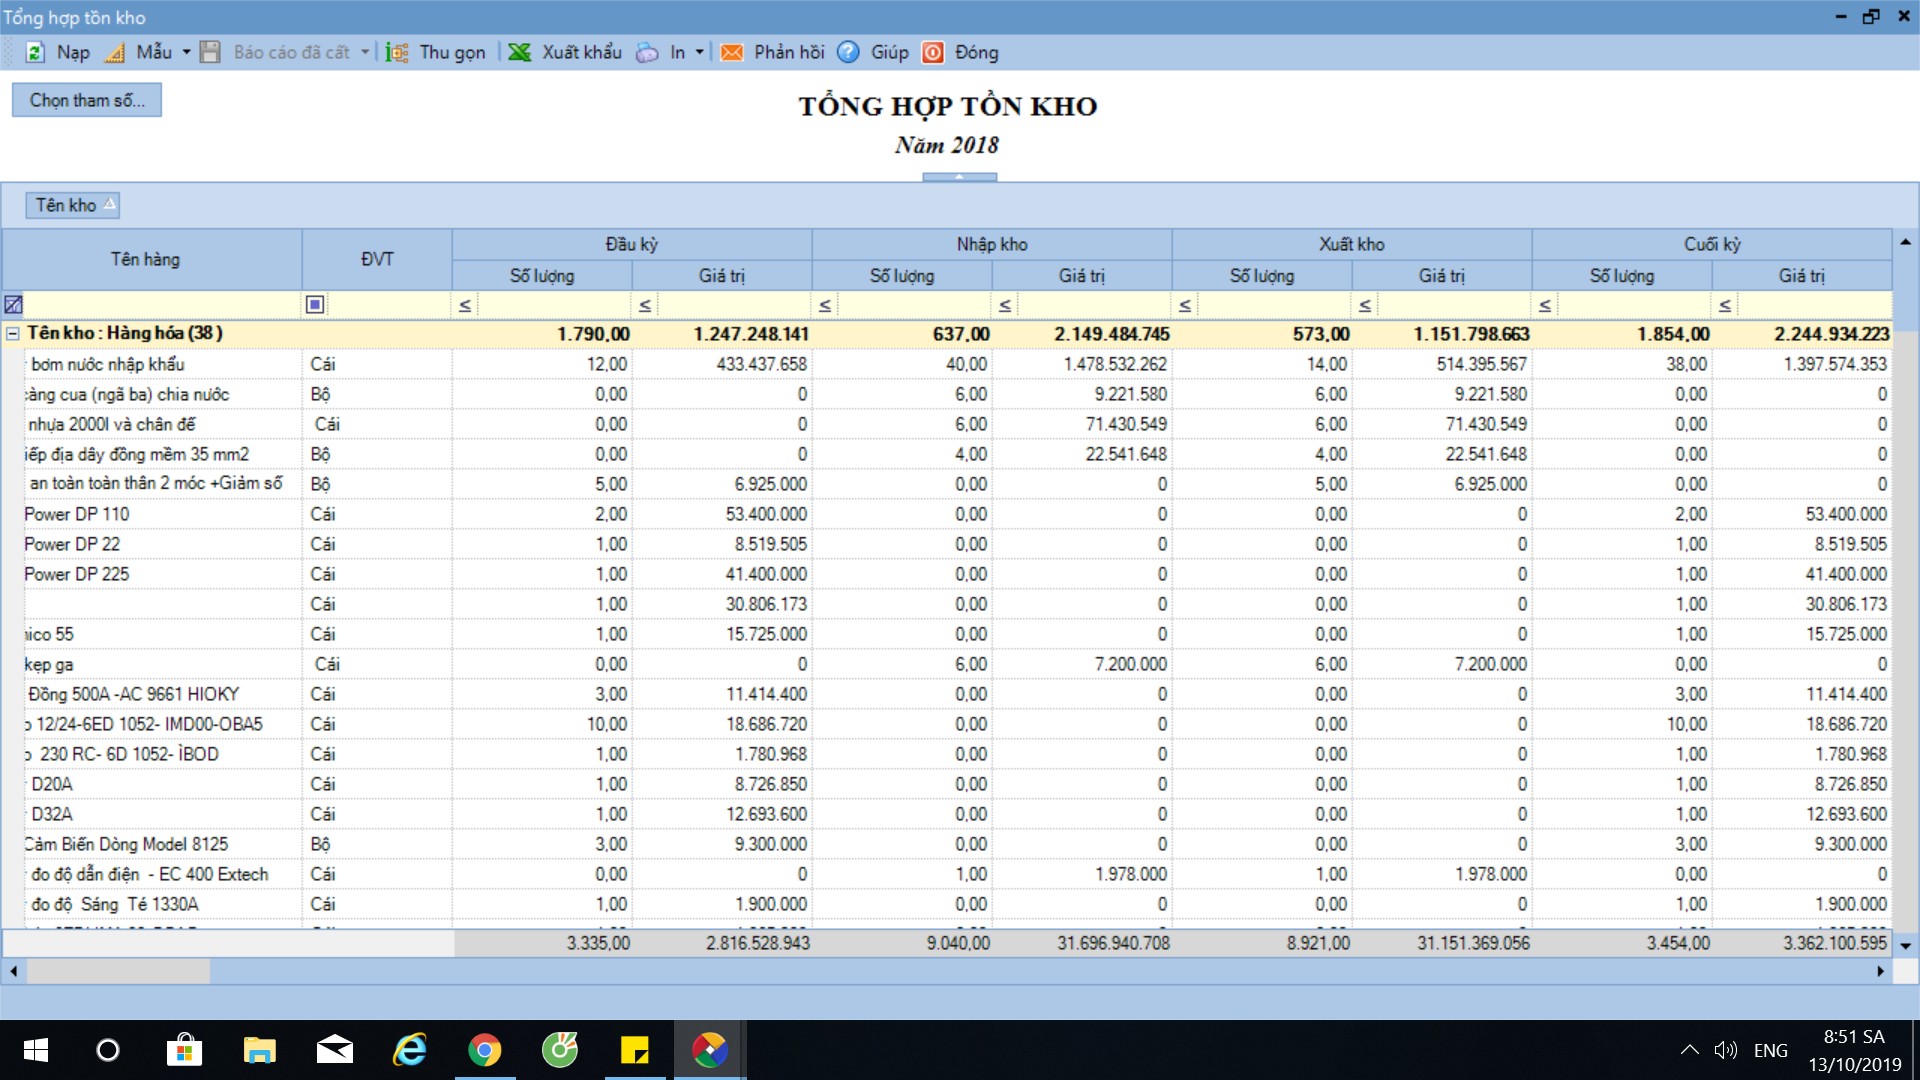Click the filter row editor icon

(x=13, y=305)
